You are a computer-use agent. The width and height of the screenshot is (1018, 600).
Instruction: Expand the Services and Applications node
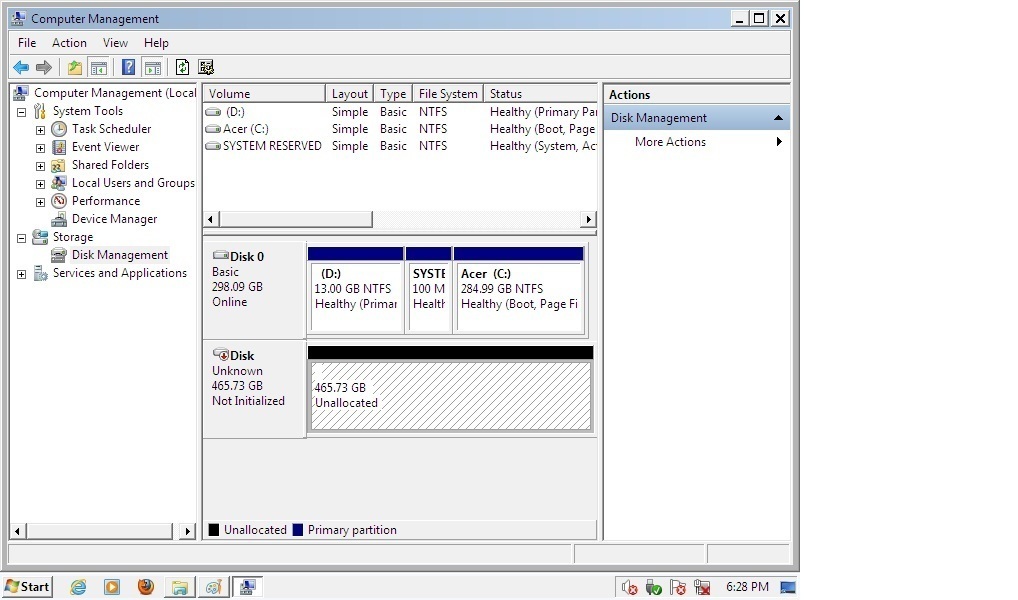tap(21, 275)
